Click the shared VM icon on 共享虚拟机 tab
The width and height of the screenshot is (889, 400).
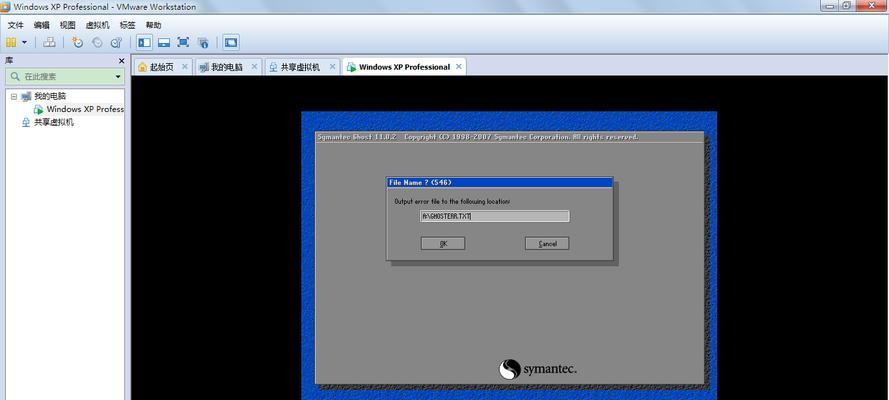273,67
